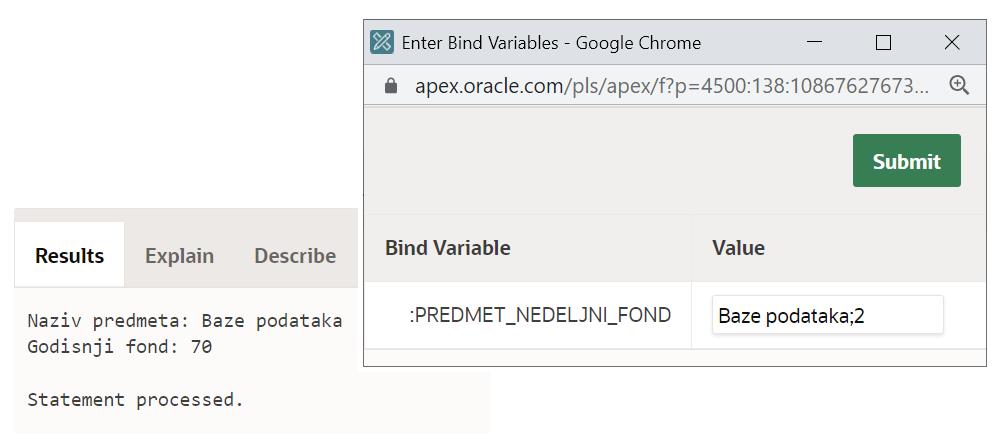Click the Value column header
This screenshot has width=1002, height=445.
point(738,248)
